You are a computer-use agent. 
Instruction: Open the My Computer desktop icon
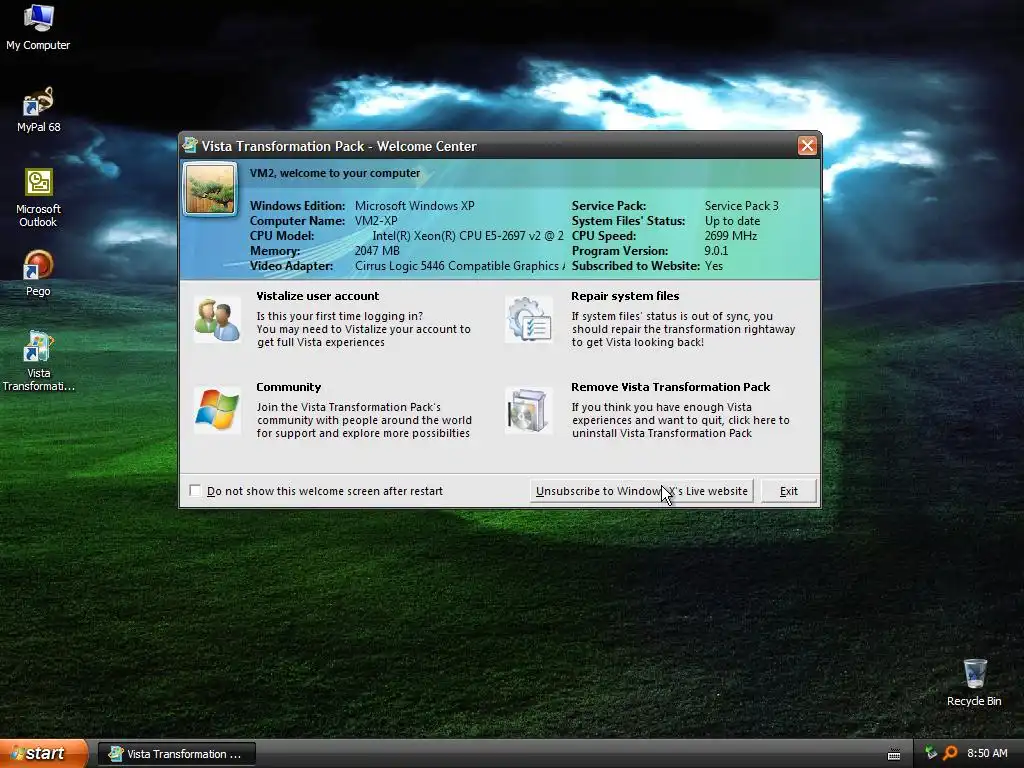[x=38, y=27]
